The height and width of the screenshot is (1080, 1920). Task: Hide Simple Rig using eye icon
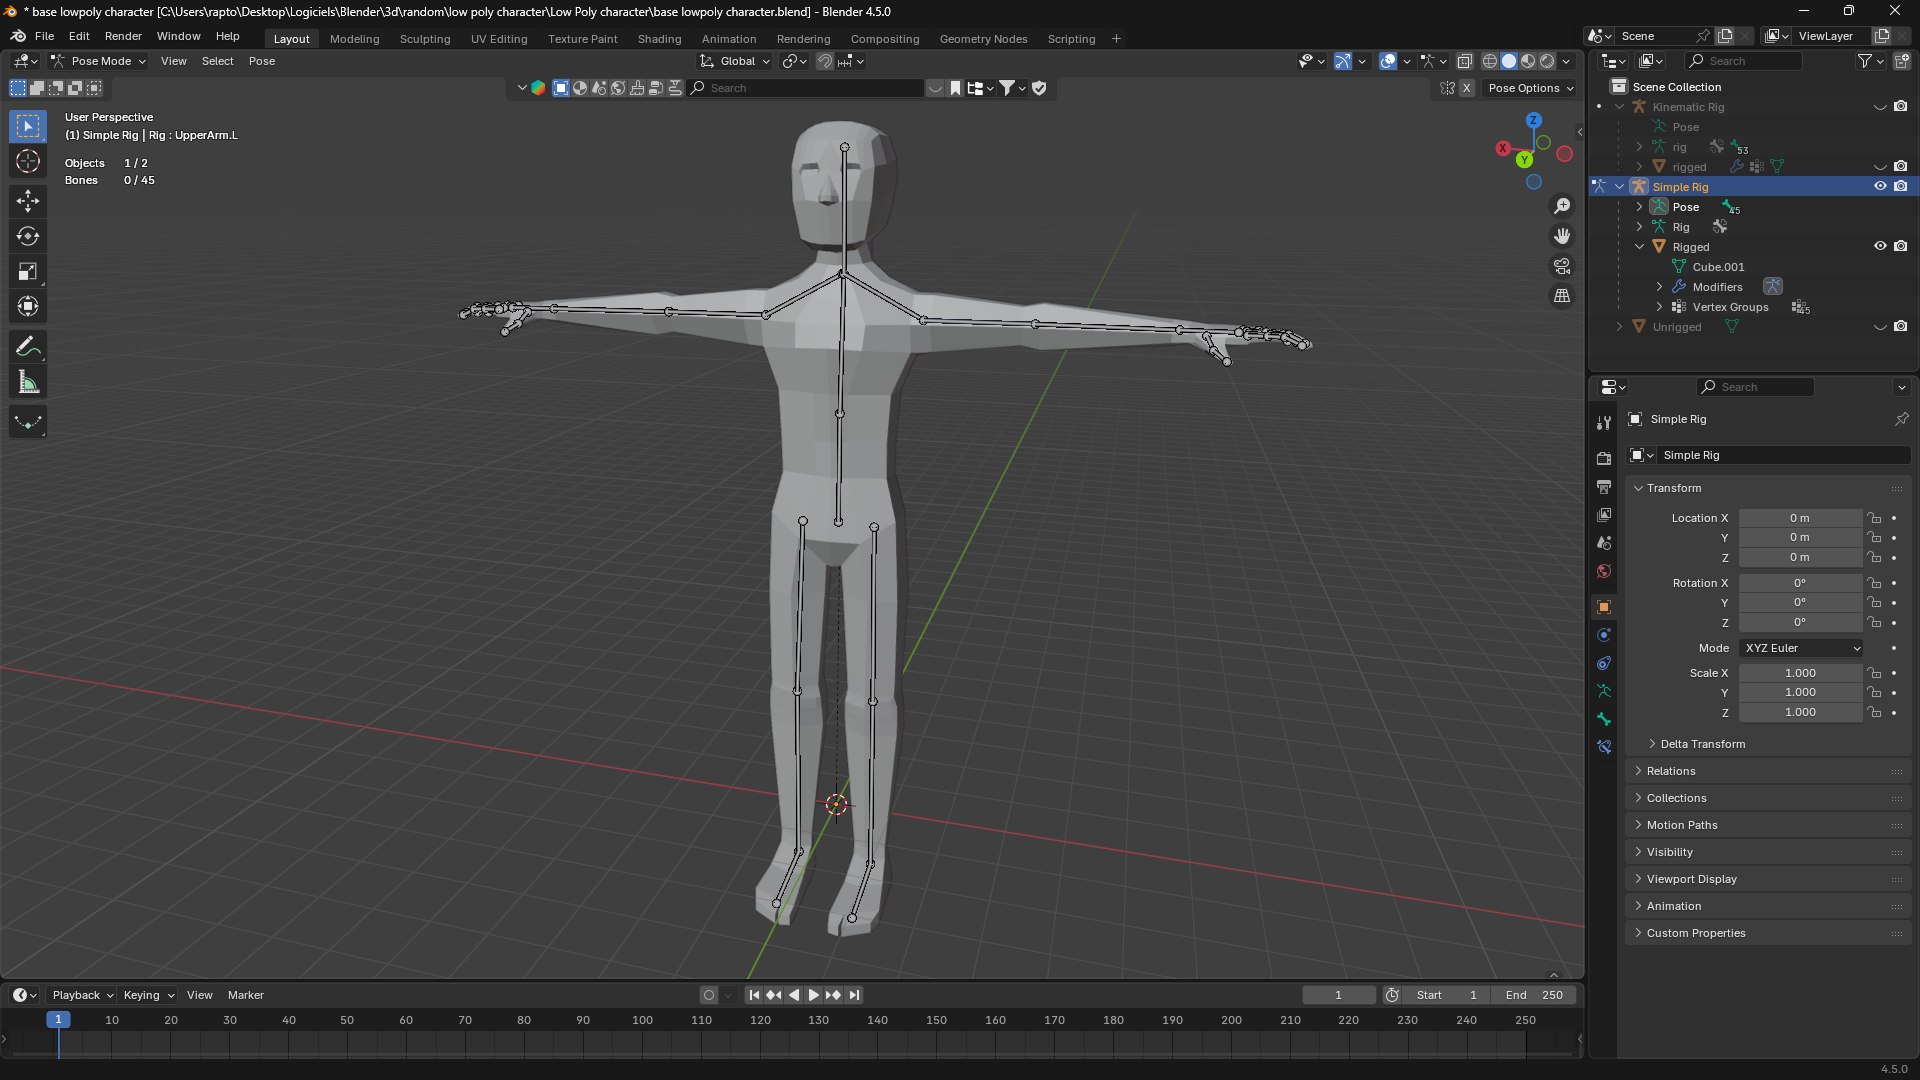click(x=1880, y=187)
